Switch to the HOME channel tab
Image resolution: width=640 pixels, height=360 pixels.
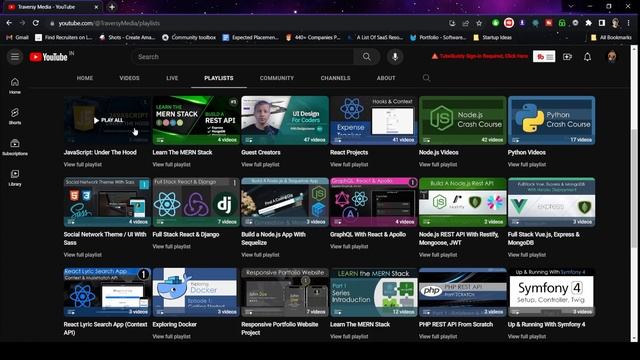[x=85, y=78]
